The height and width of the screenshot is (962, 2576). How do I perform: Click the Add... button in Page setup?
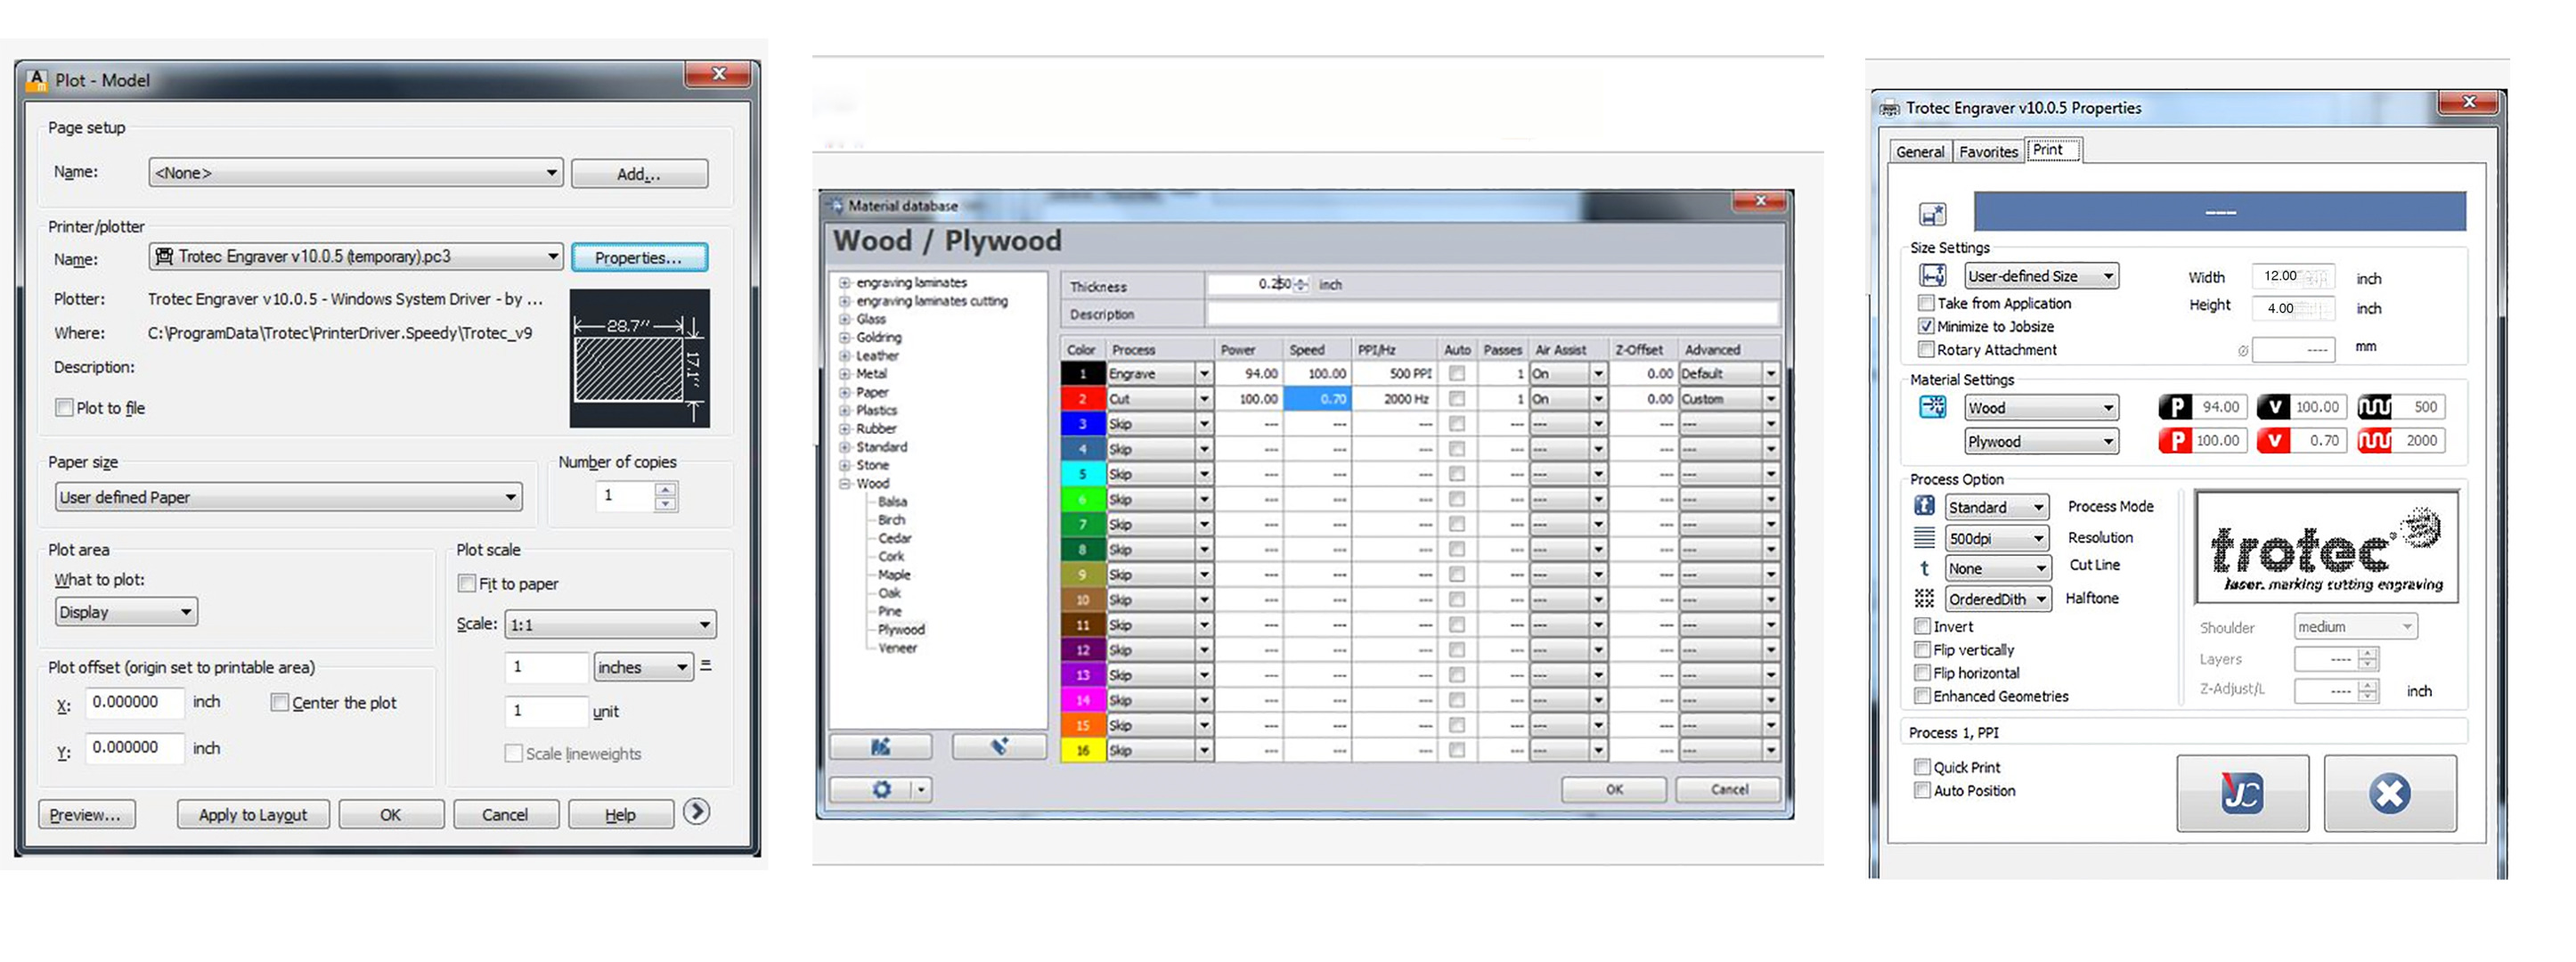639,173
